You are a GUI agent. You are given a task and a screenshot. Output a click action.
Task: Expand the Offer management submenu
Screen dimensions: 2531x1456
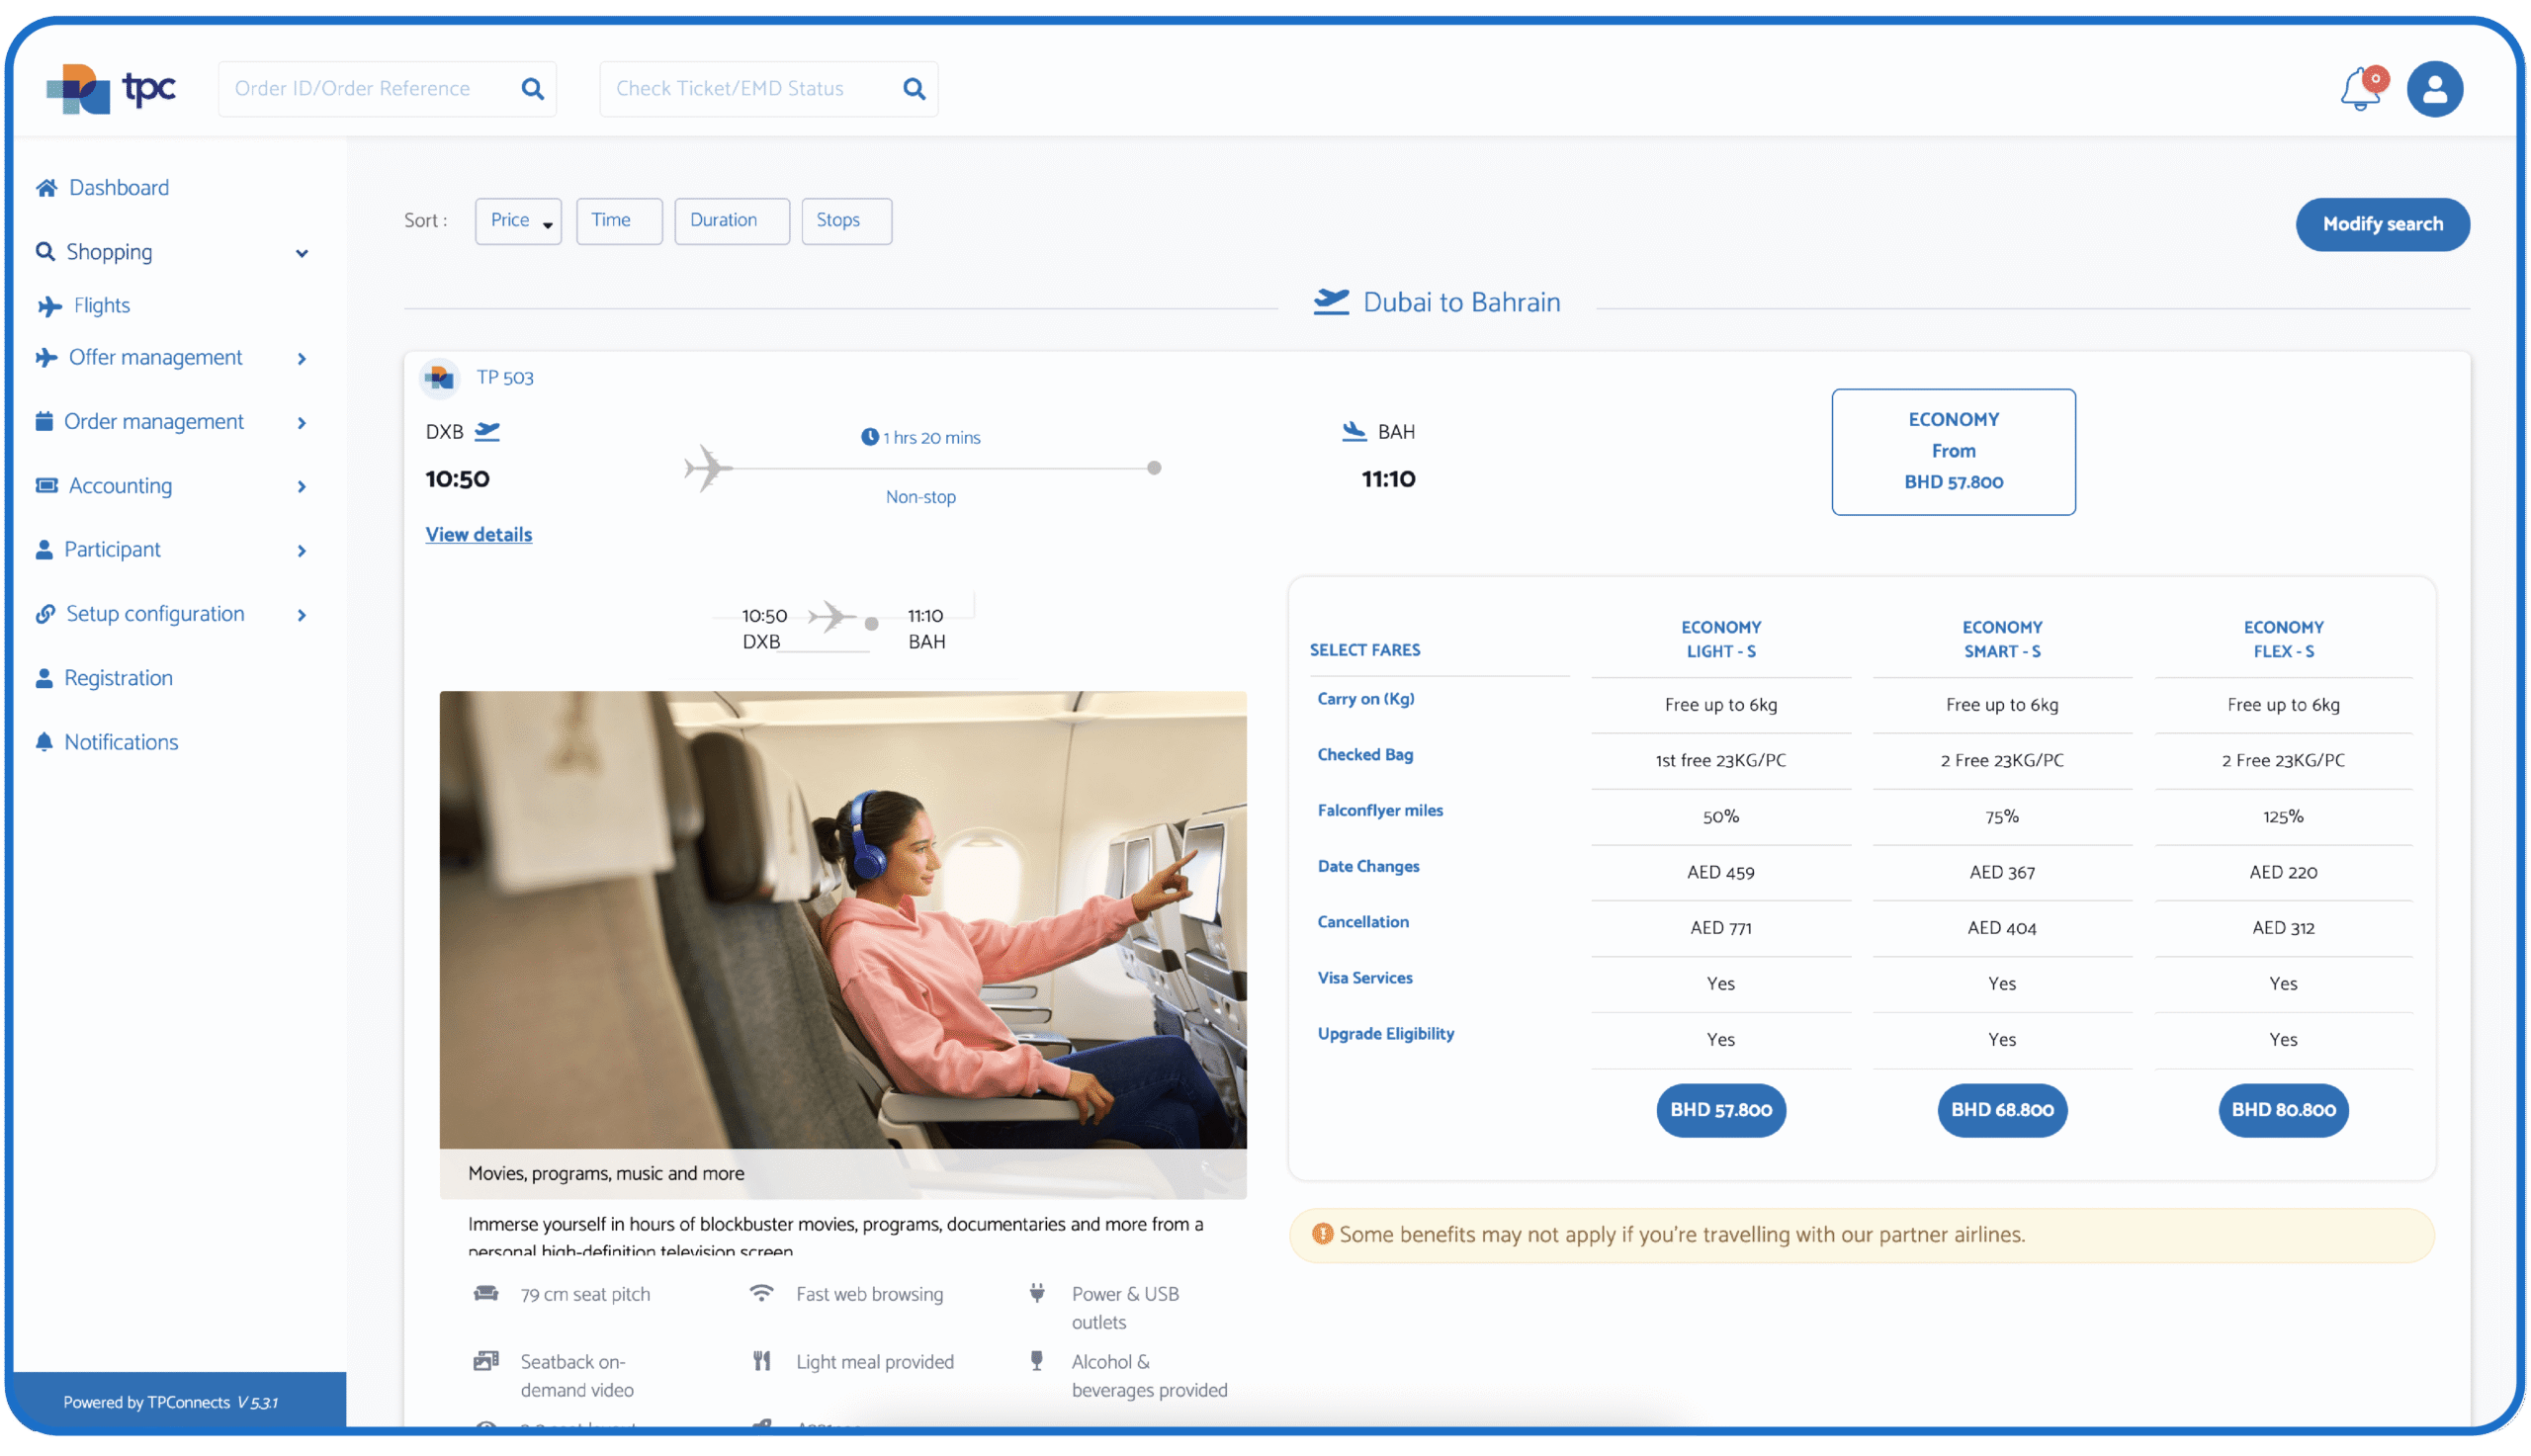click(301, 358)
